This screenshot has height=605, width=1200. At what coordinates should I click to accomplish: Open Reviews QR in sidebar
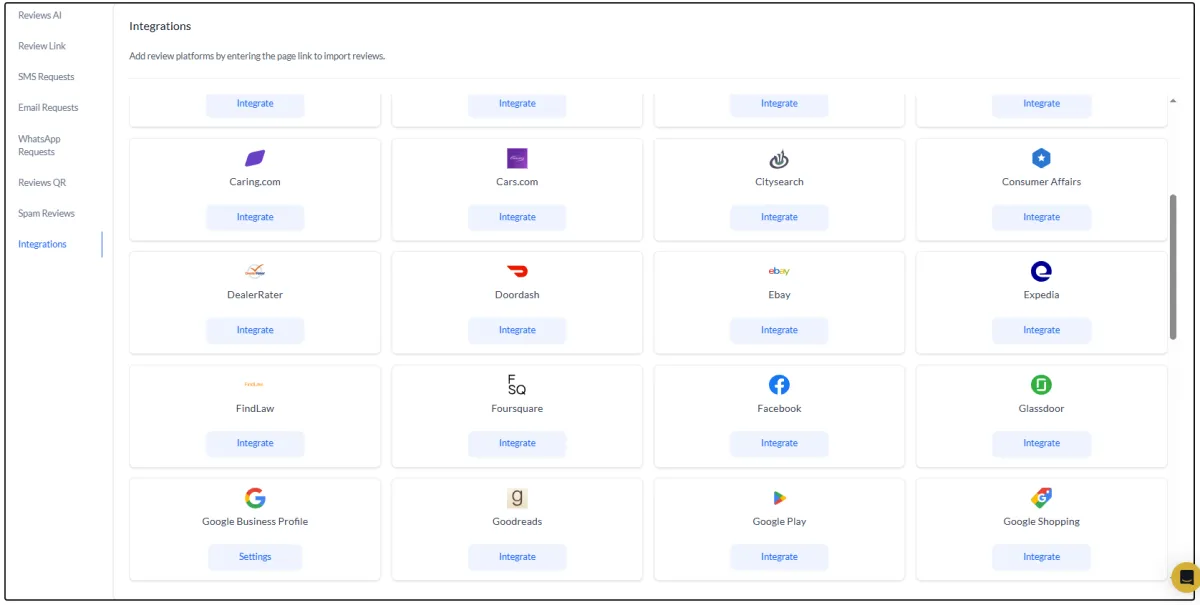(42, 183)
